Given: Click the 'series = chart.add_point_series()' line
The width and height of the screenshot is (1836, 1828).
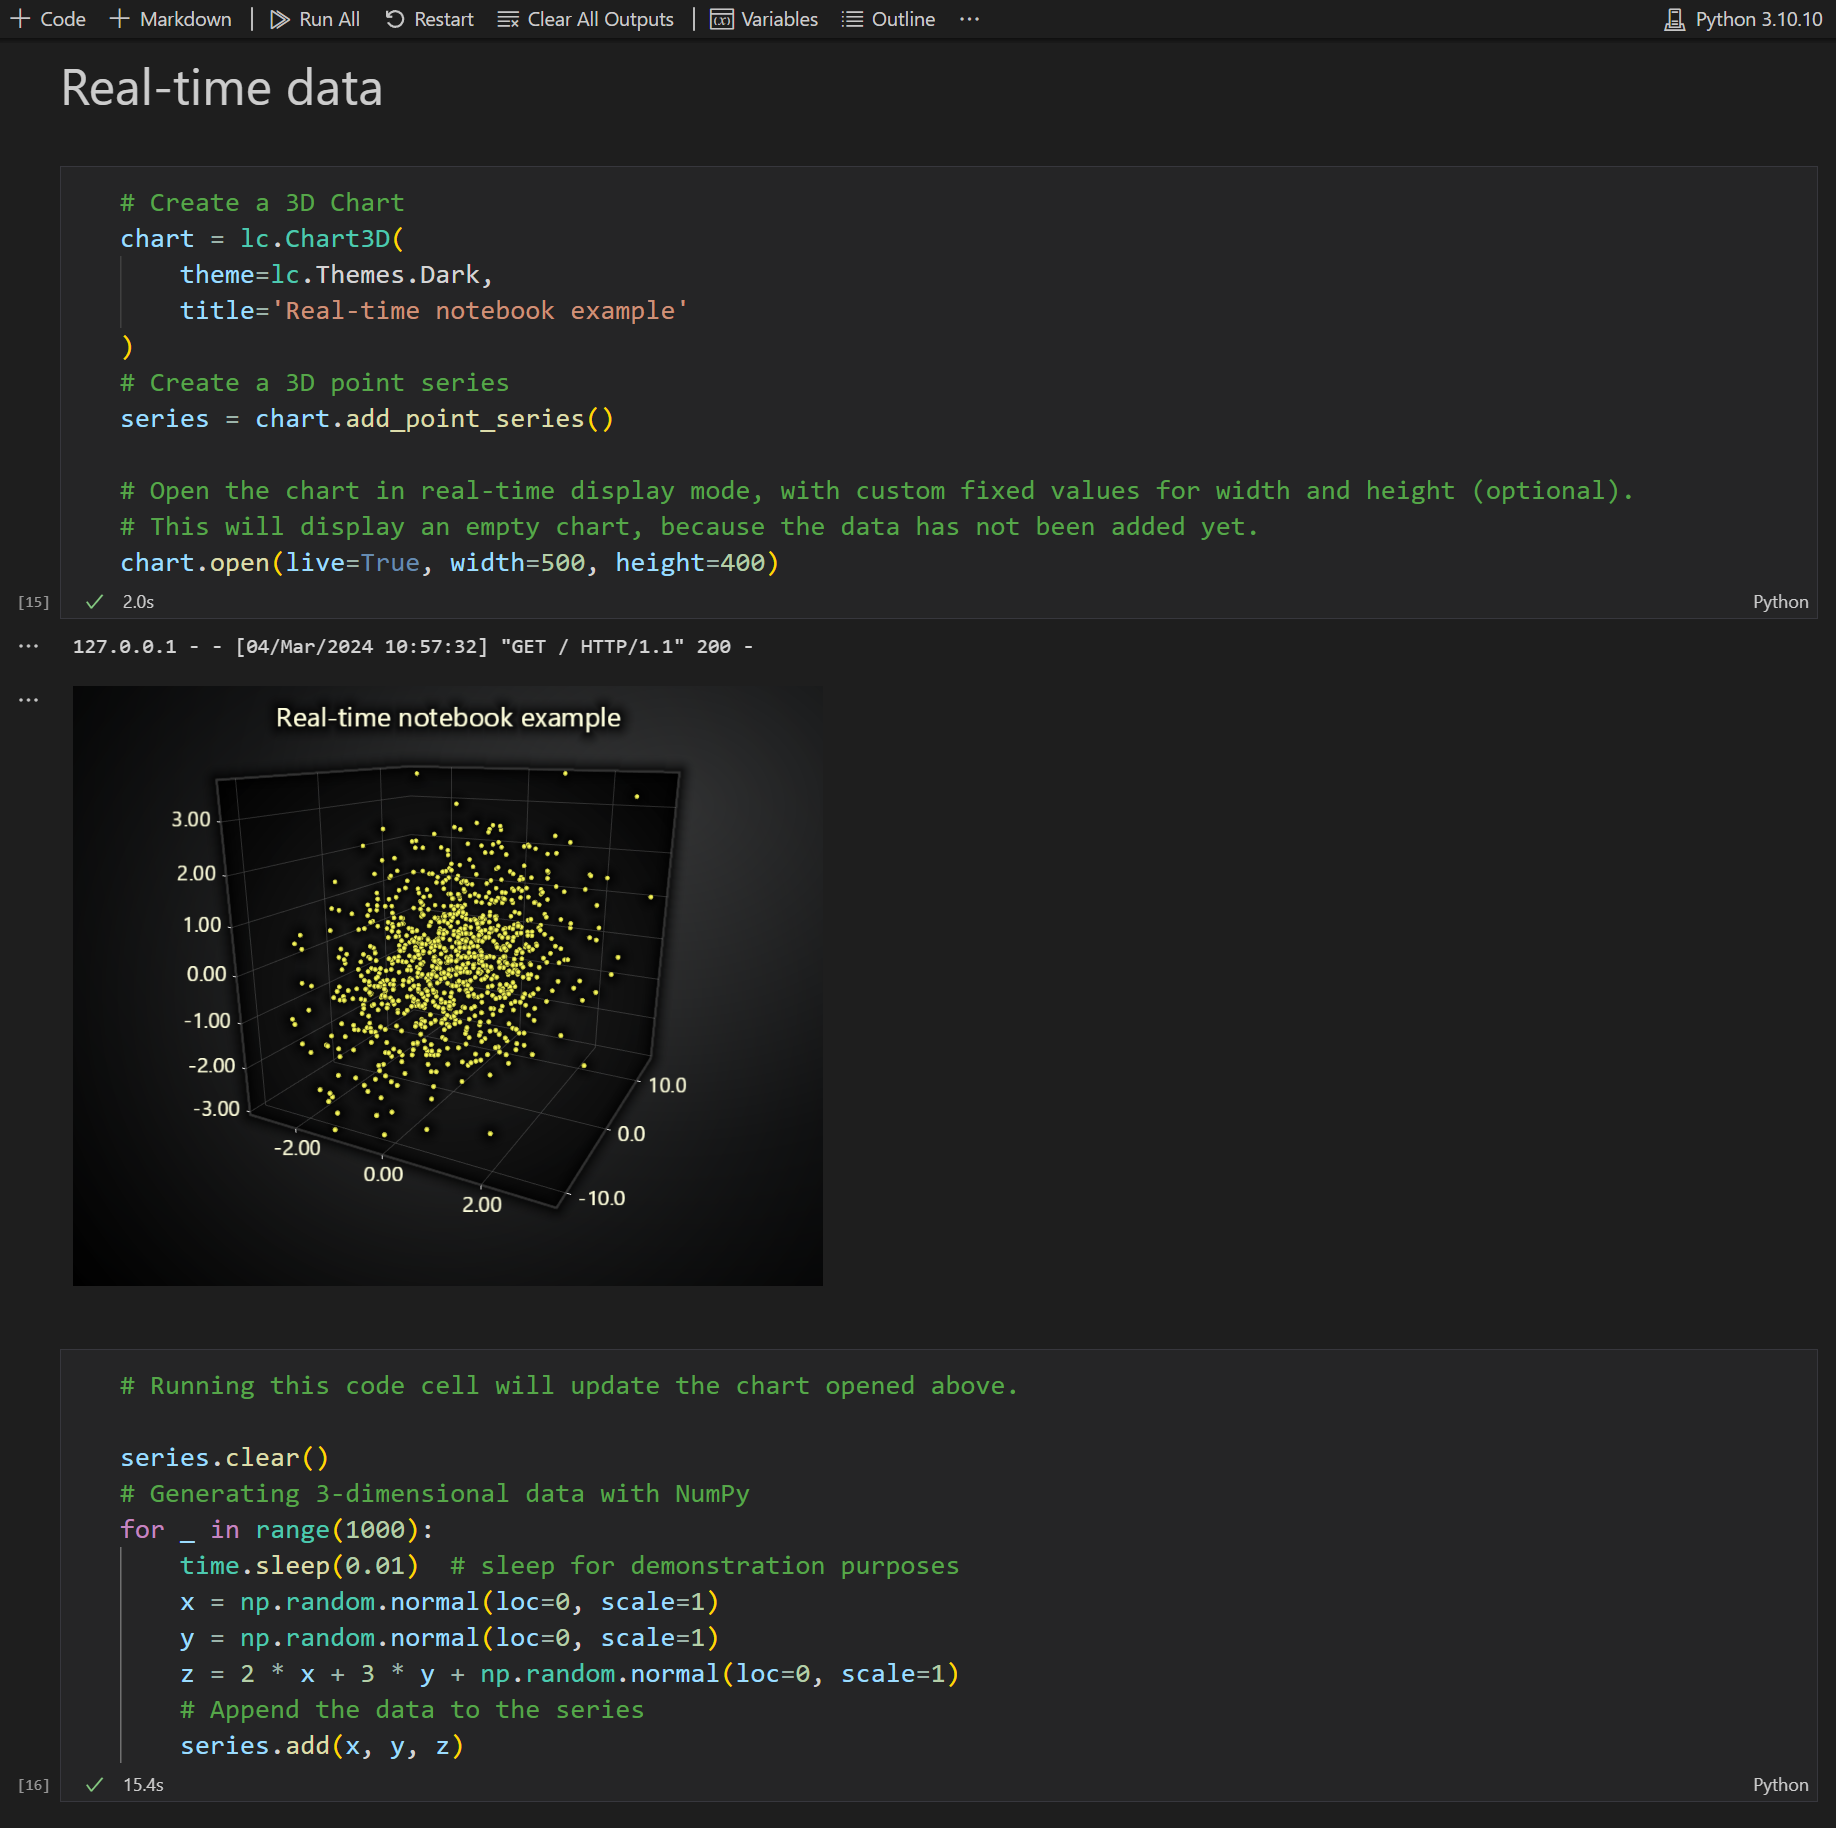Looking at the screenshot, I should point(367,419).
